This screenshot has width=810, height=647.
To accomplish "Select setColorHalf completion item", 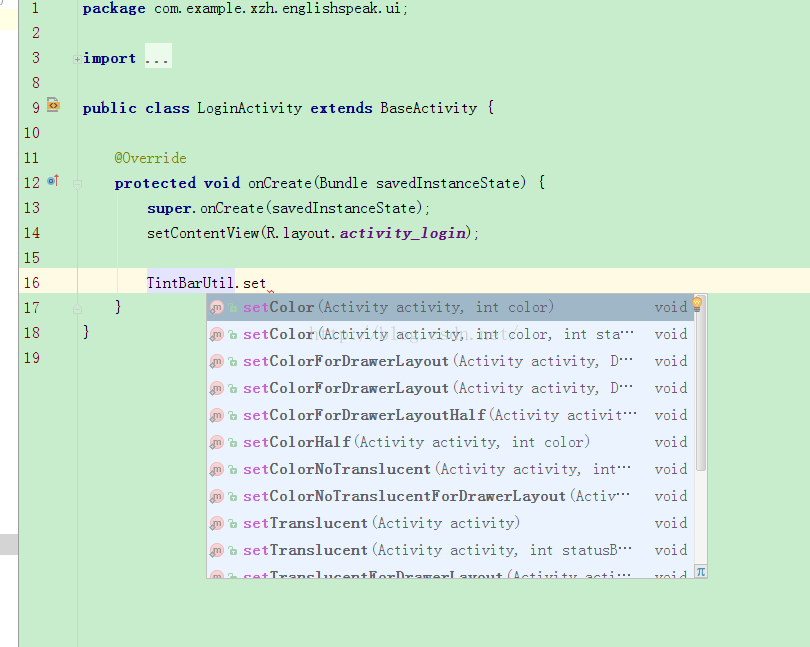I will pos(450,442).
